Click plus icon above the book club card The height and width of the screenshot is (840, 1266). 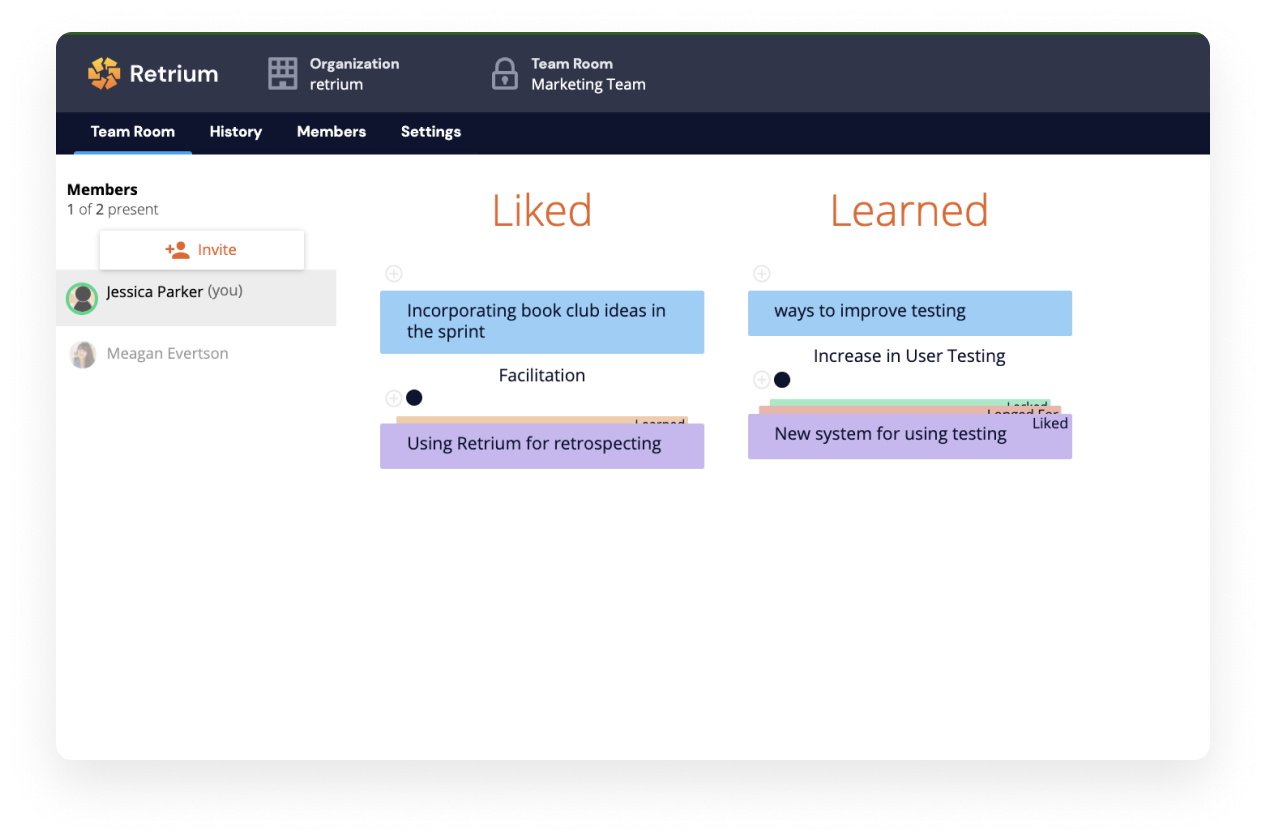point(394,273)
